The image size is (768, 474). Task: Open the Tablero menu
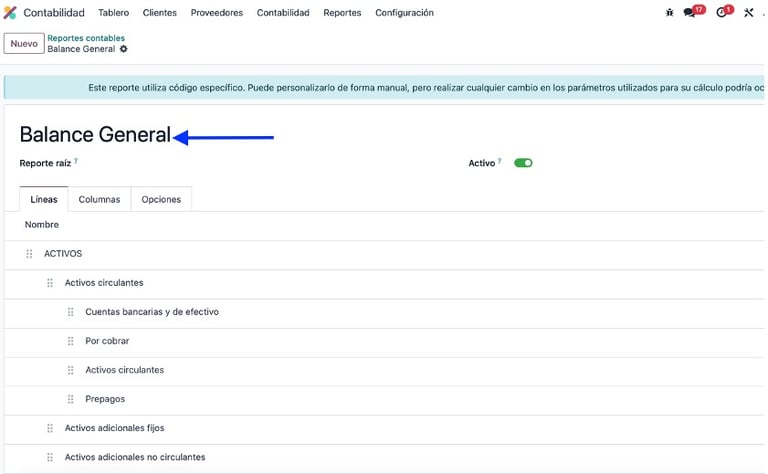[x=114, y=13]
